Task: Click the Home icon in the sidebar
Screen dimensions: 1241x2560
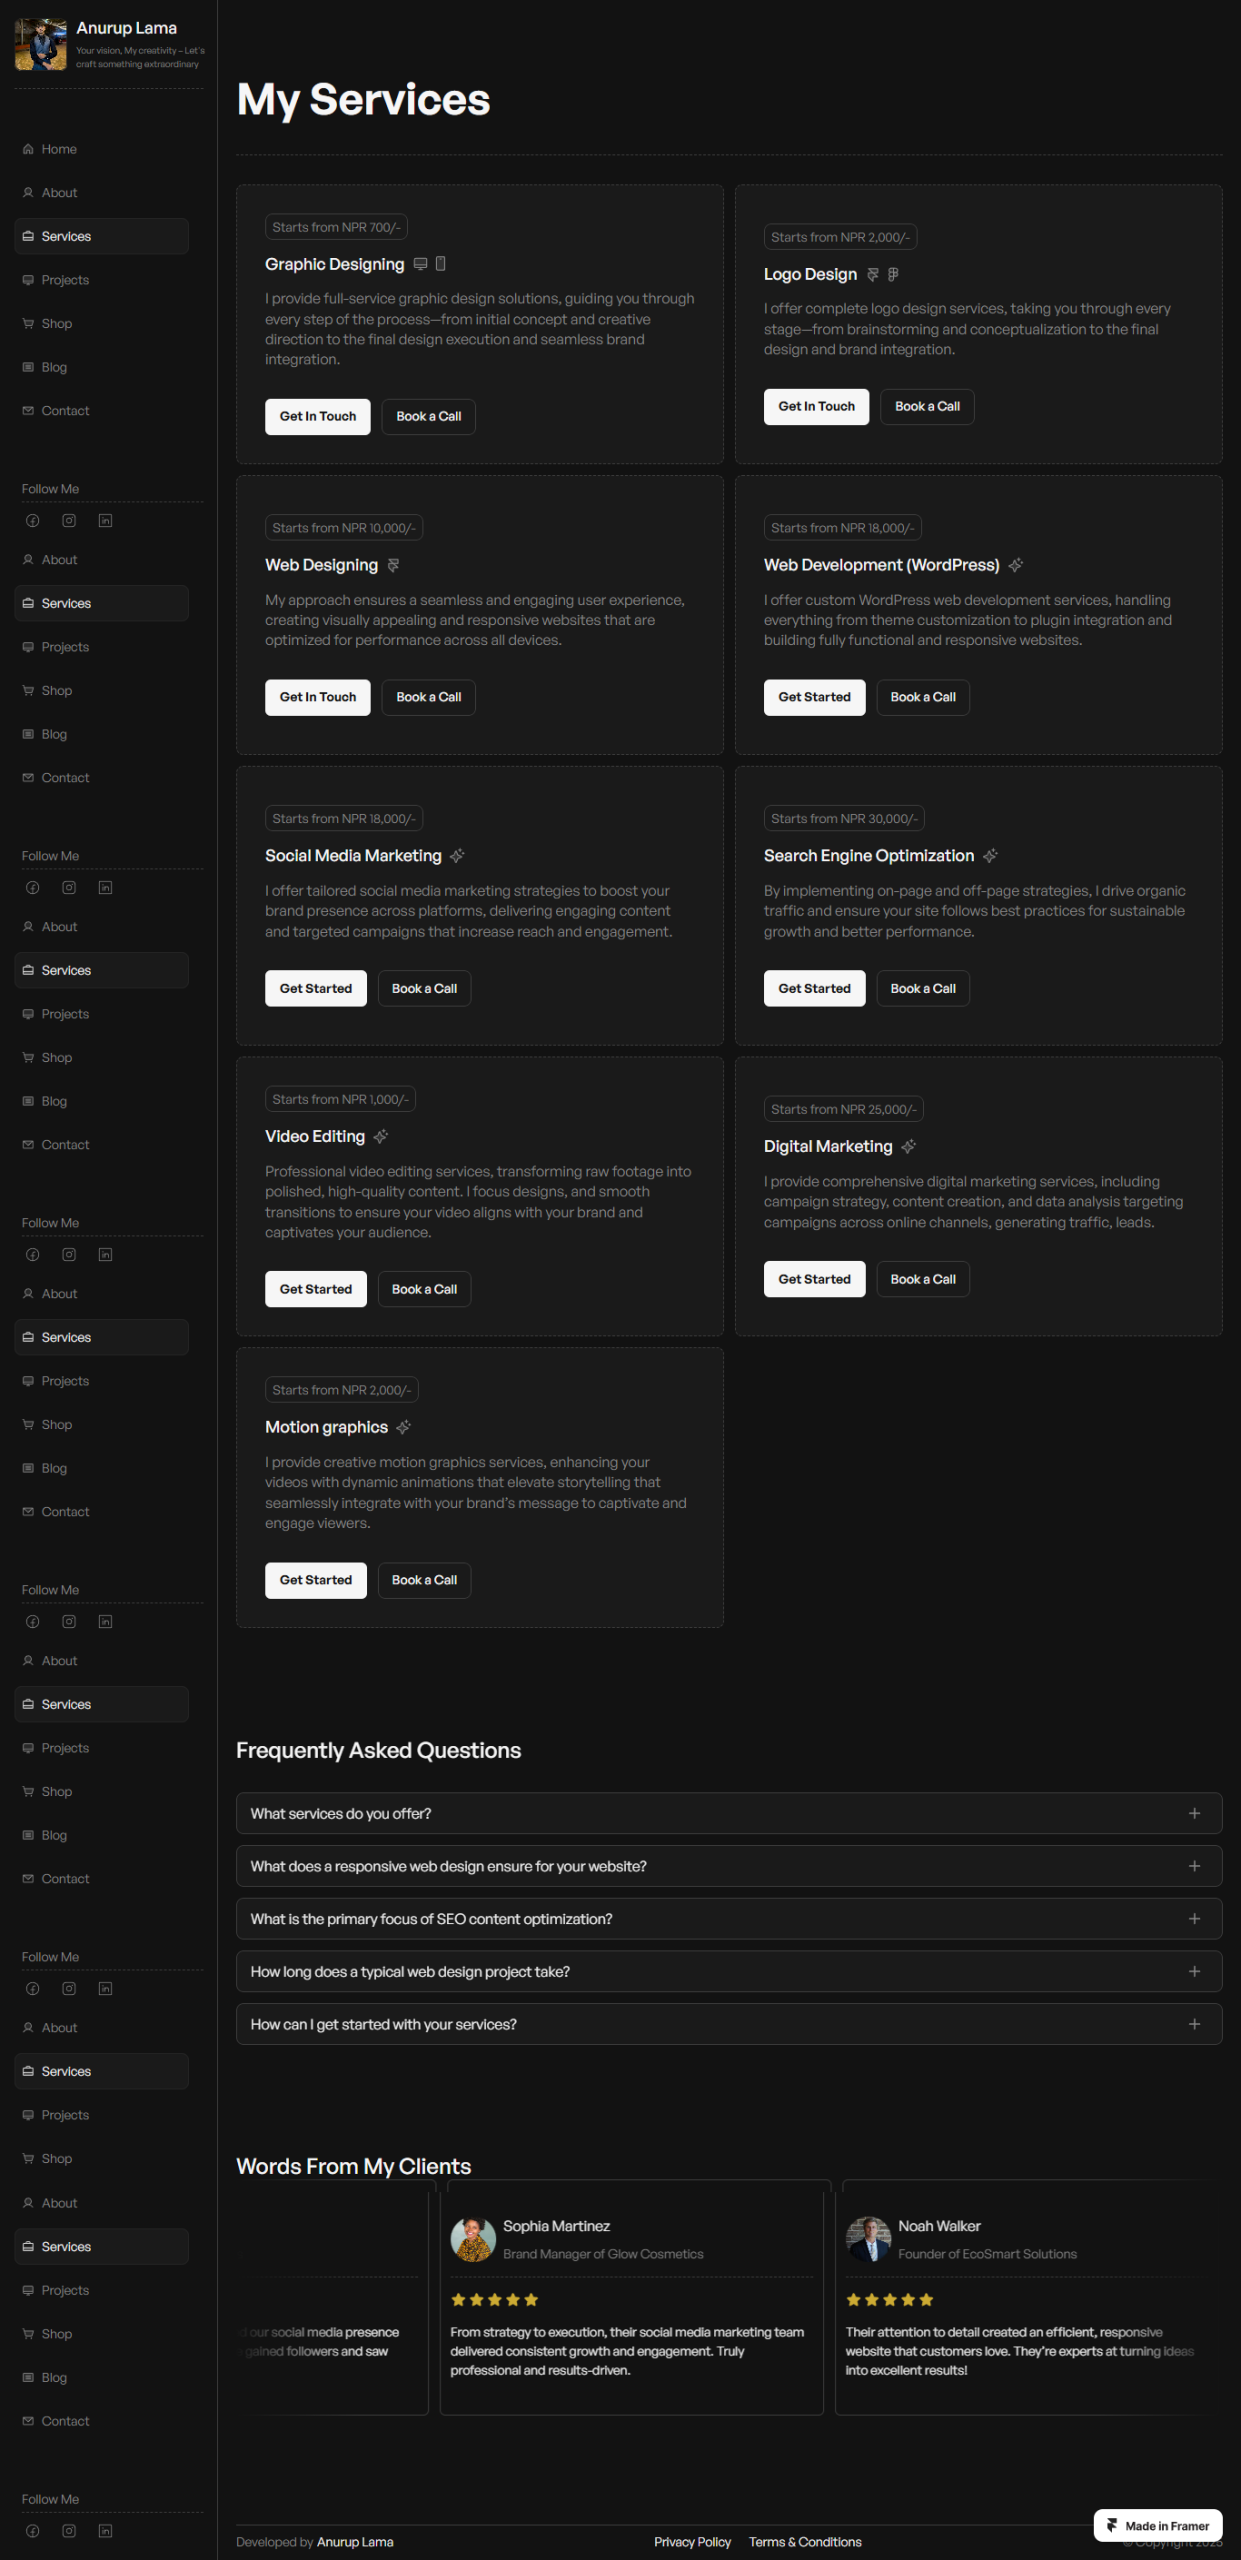Action: coord(28,149)
